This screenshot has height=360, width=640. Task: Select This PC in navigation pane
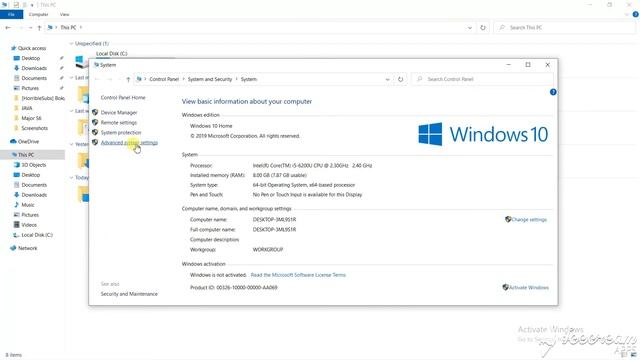click(26, 155)
